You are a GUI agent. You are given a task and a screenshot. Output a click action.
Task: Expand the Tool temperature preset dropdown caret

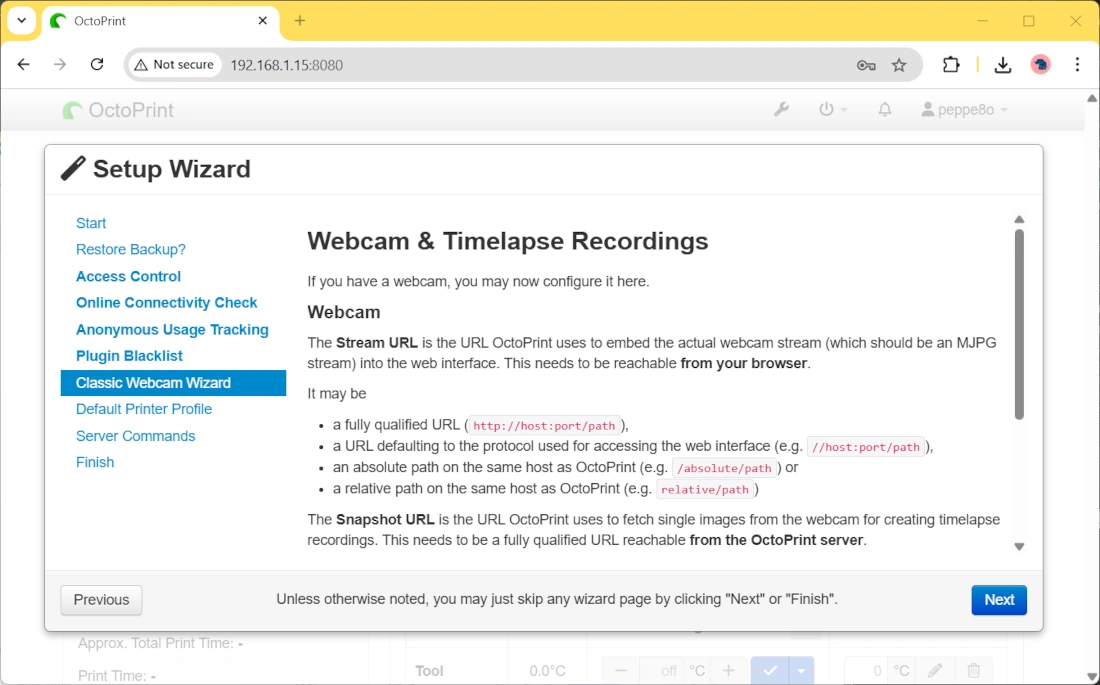click(x=801, y=671)
